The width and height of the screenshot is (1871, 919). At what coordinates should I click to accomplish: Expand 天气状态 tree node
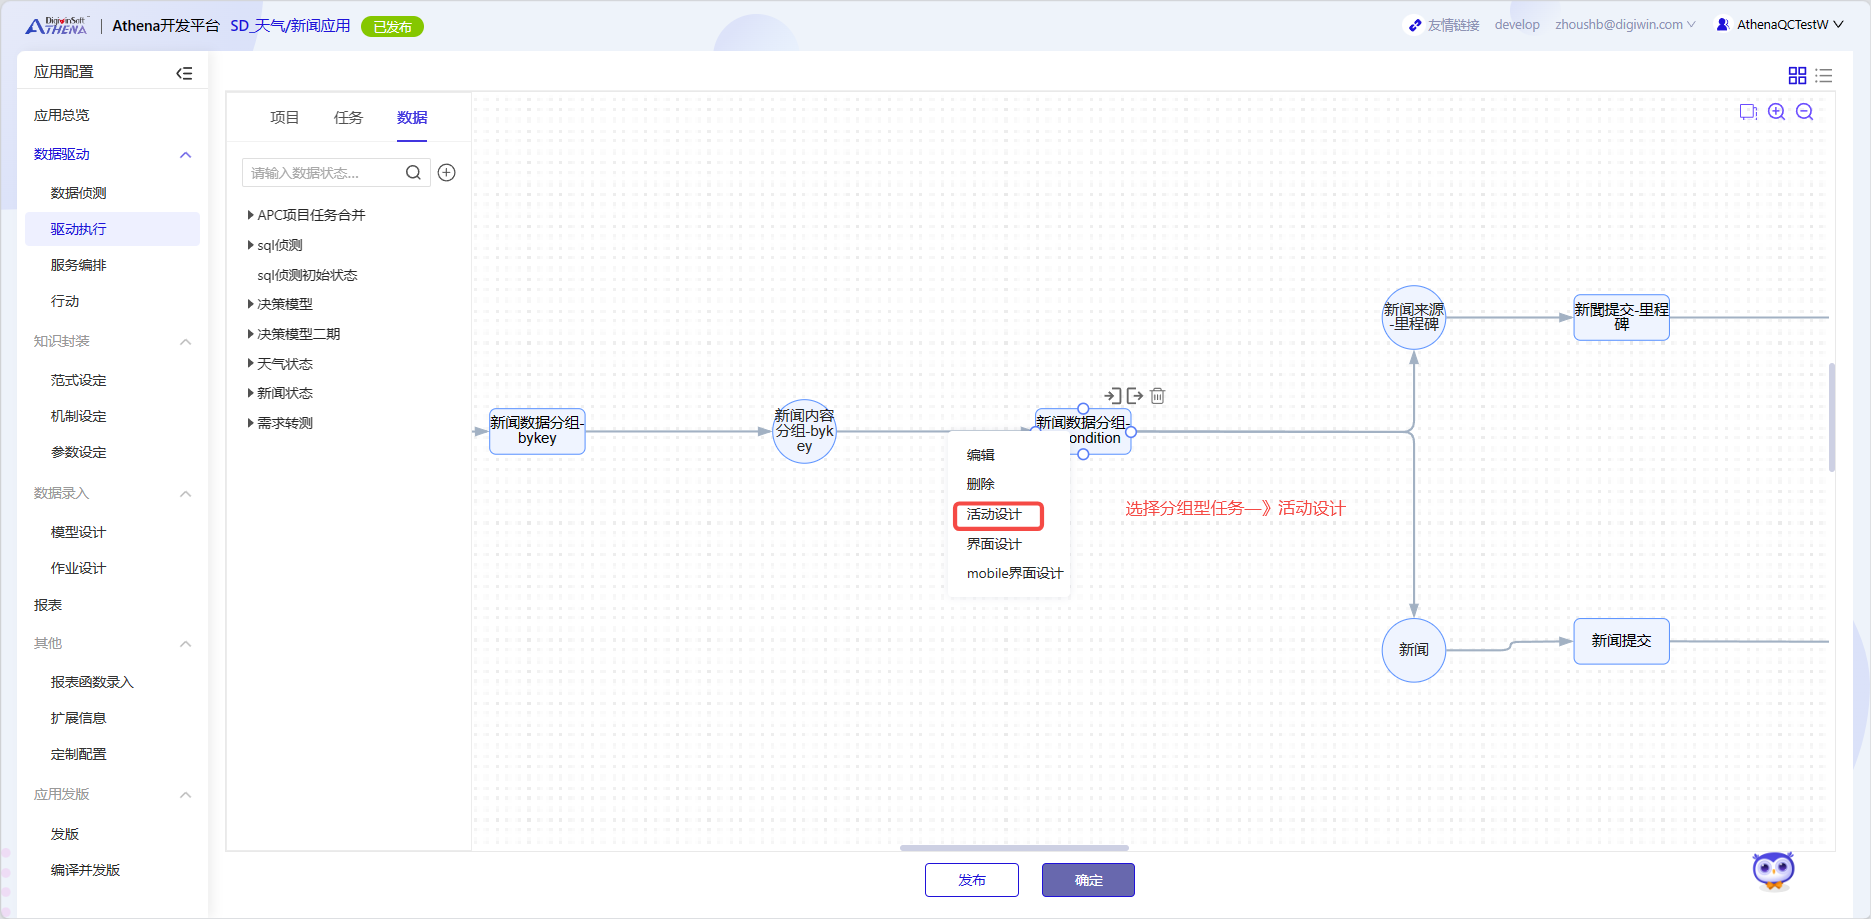pyautogui.click(x=250, y=364)
